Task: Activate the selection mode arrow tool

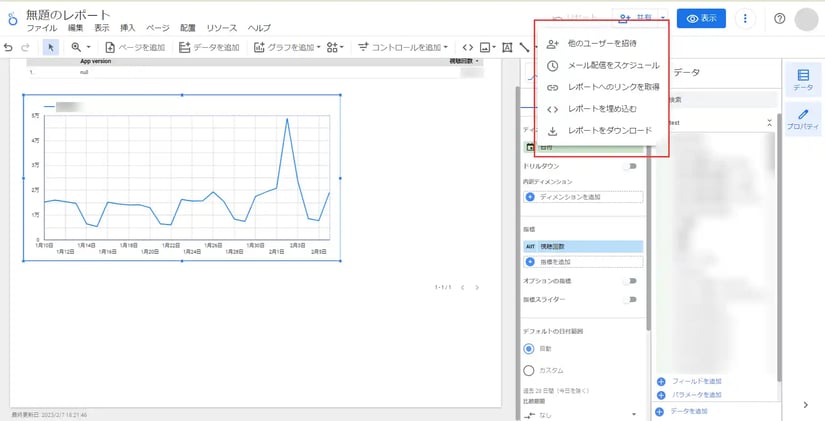Action: (51, 47)
